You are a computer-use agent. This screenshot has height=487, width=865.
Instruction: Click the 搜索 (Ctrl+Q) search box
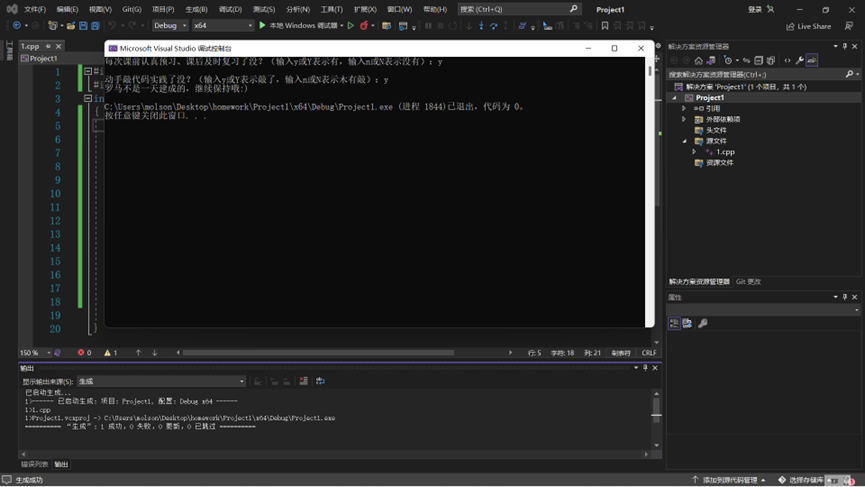pyautogui.click(x=519, y=9)
